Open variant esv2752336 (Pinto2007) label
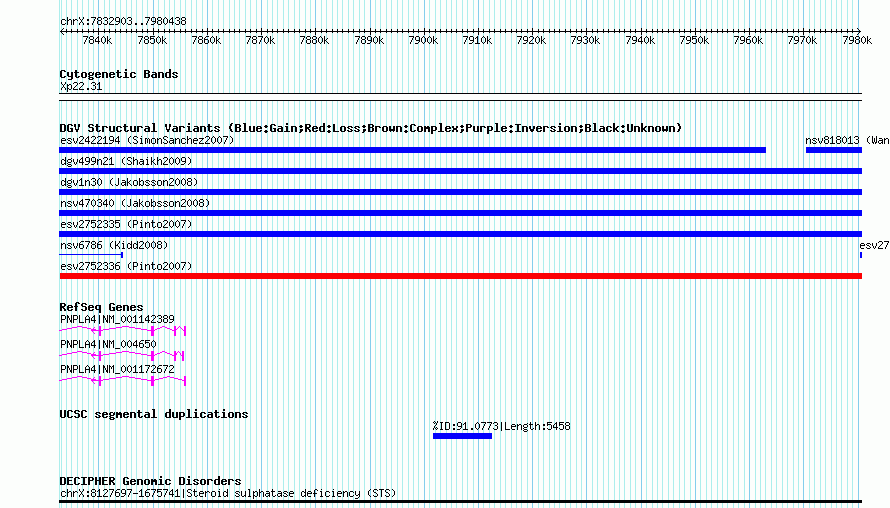 (126, 266)
